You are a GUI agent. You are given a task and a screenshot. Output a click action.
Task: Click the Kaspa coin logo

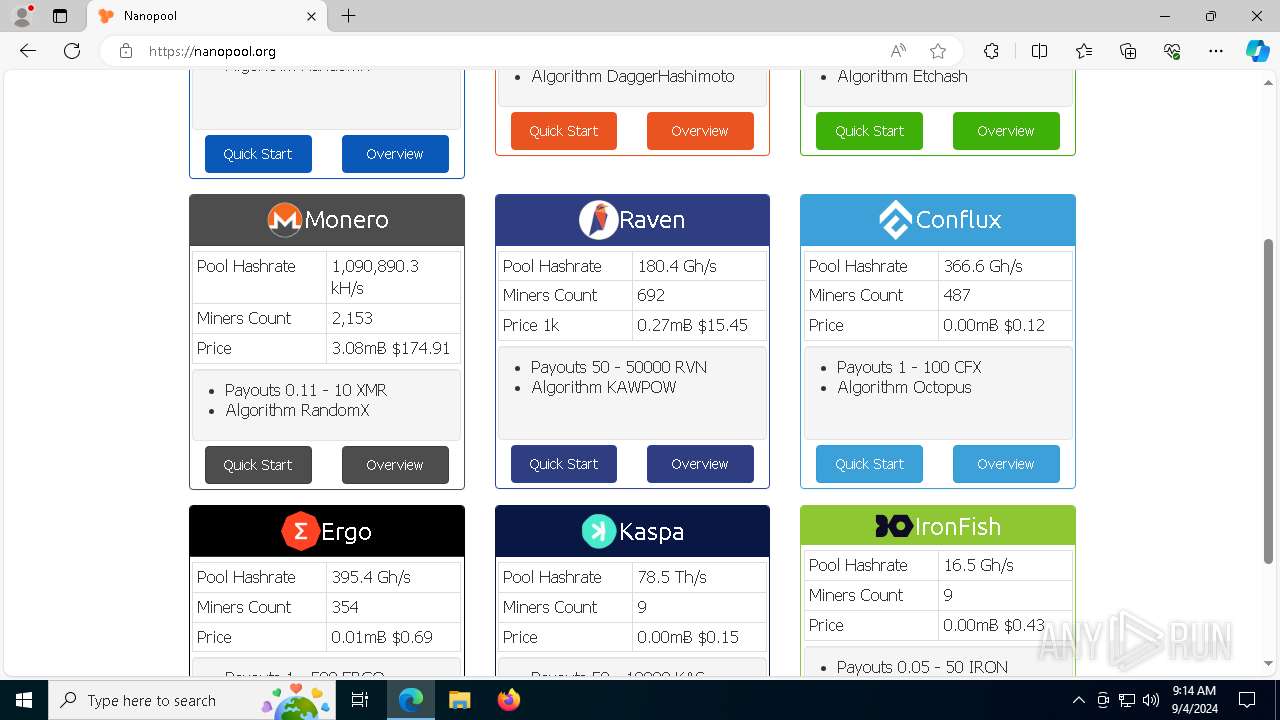point(599,531)
